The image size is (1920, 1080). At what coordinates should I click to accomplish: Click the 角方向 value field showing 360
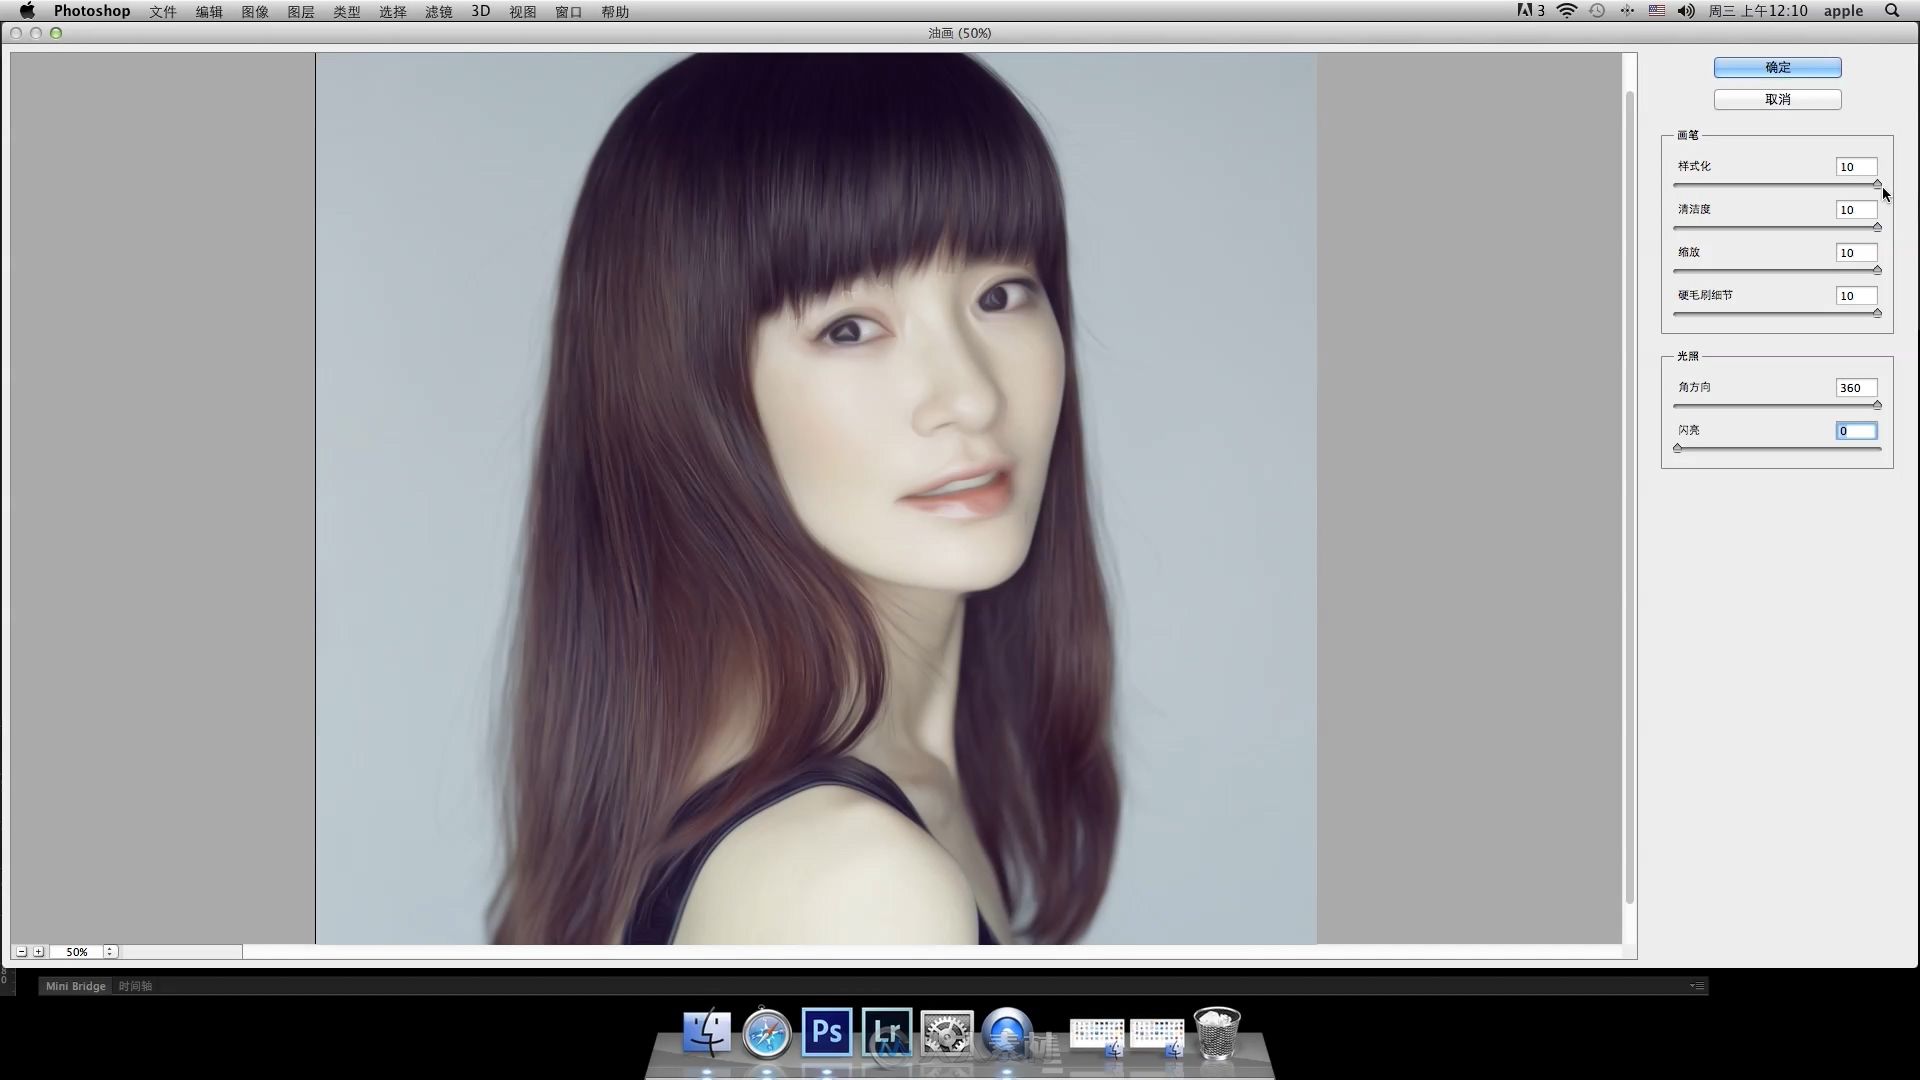tap(1856, 388)
